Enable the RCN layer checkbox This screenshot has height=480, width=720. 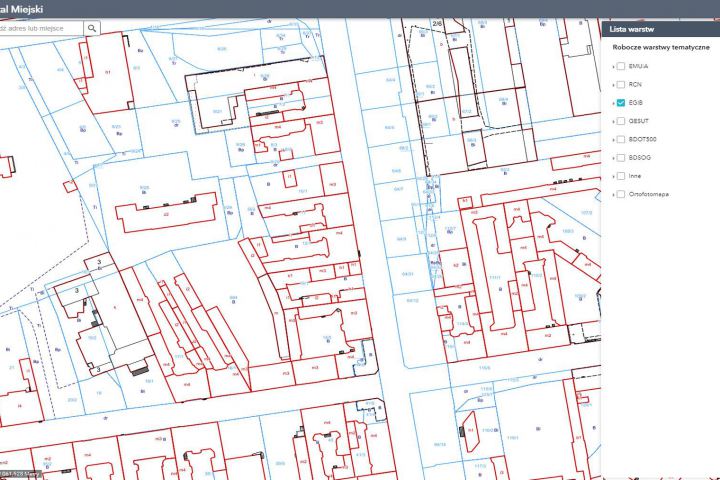point(621,85)
